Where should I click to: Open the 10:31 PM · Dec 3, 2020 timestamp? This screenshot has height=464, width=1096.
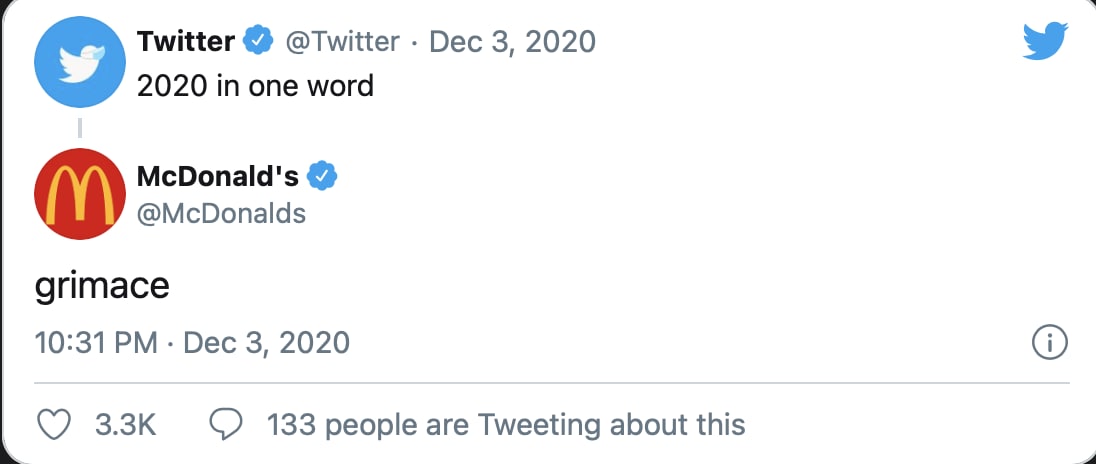click(192, 343)
